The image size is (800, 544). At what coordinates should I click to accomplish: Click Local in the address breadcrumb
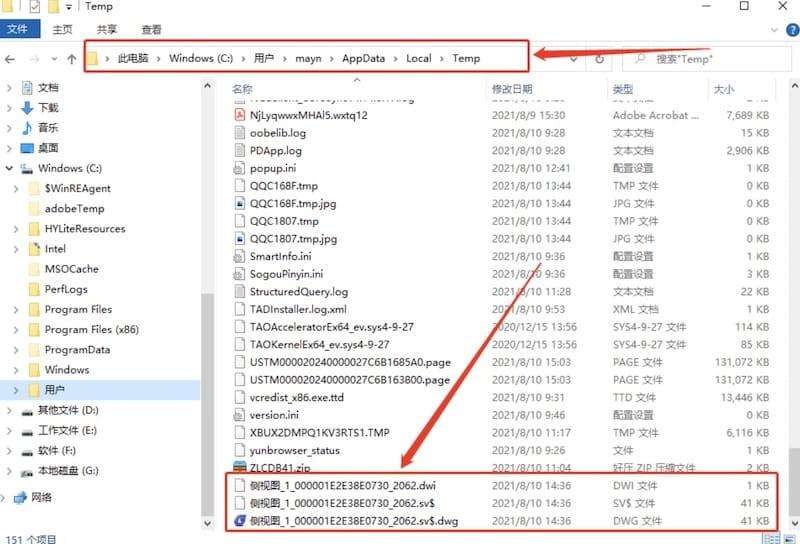(418, 58)
